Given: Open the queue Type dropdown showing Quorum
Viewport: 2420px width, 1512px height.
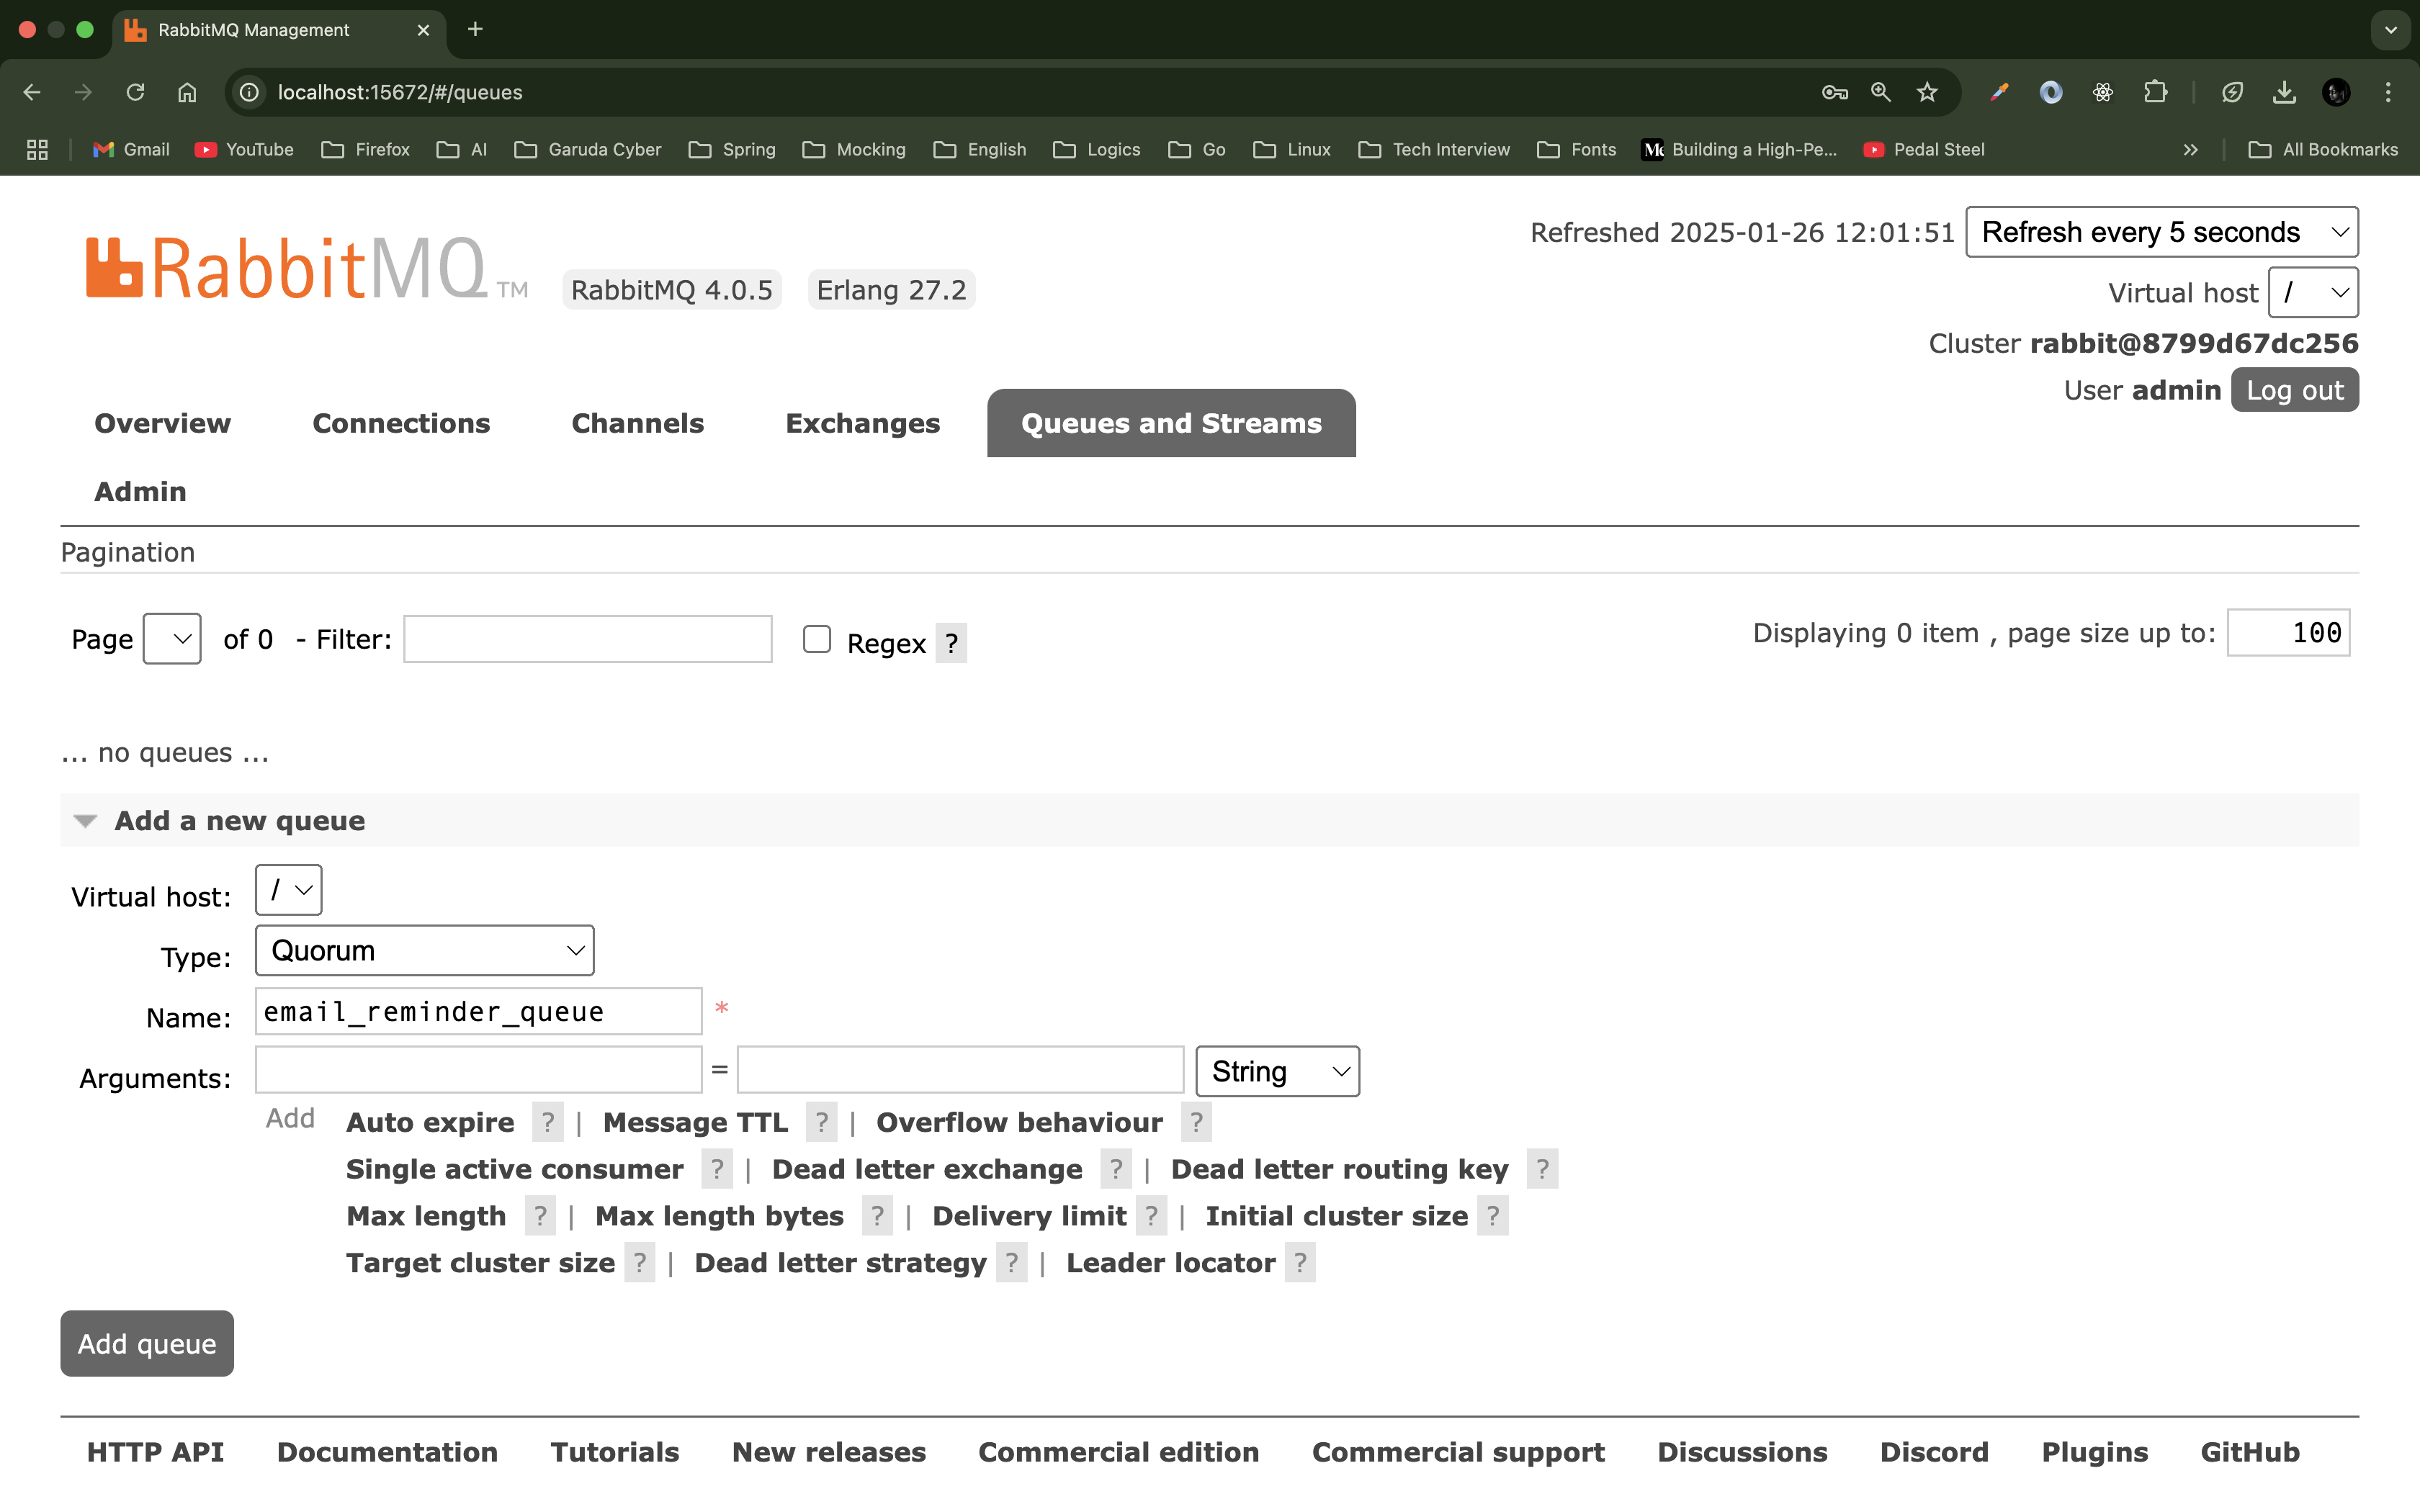Looking at the screenshot, I should point(425,950).
